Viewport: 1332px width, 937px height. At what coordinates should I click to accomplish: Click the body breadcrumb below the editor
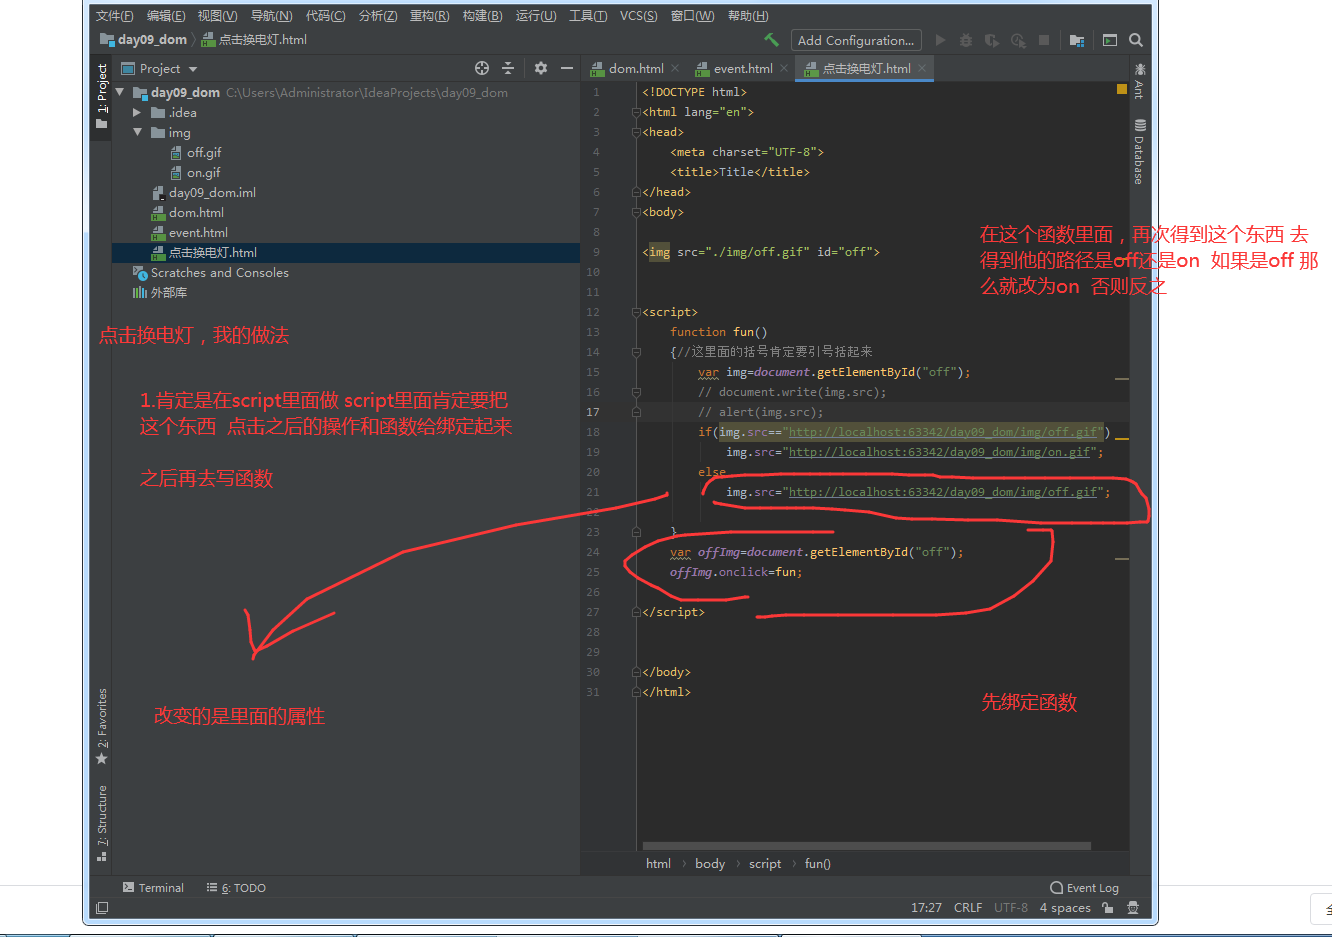click(x=710, y=864)
